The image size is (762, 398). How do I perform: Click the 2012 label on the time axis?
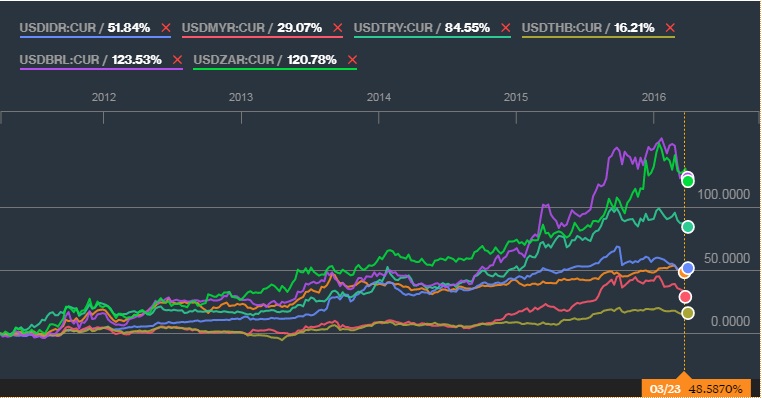coord(104,97)
